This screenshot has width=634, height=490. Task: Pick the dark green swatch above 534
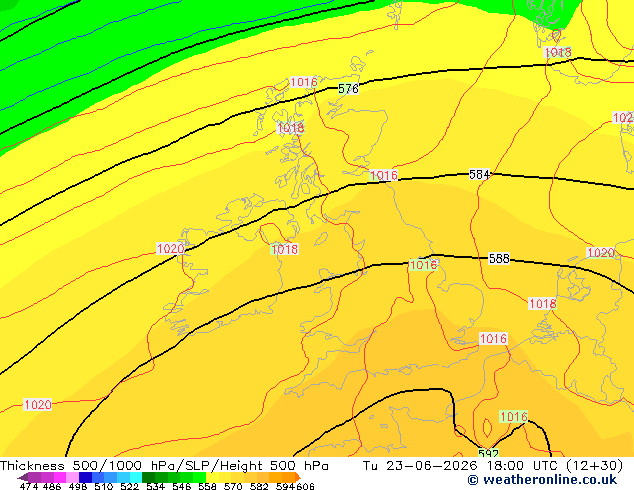(148, 477)
